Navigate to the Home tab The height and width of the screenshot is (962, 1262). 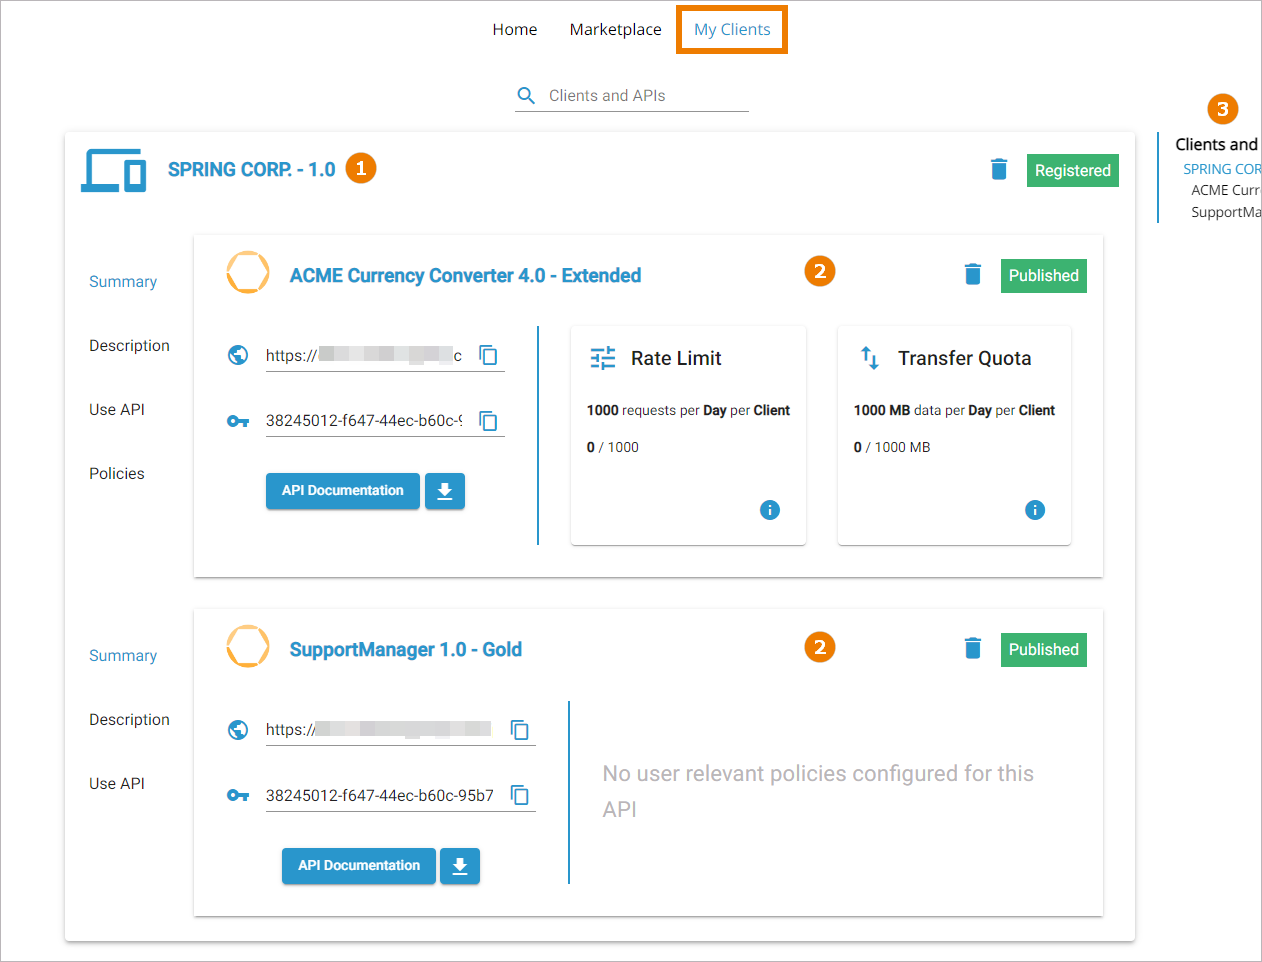point(515,30)
